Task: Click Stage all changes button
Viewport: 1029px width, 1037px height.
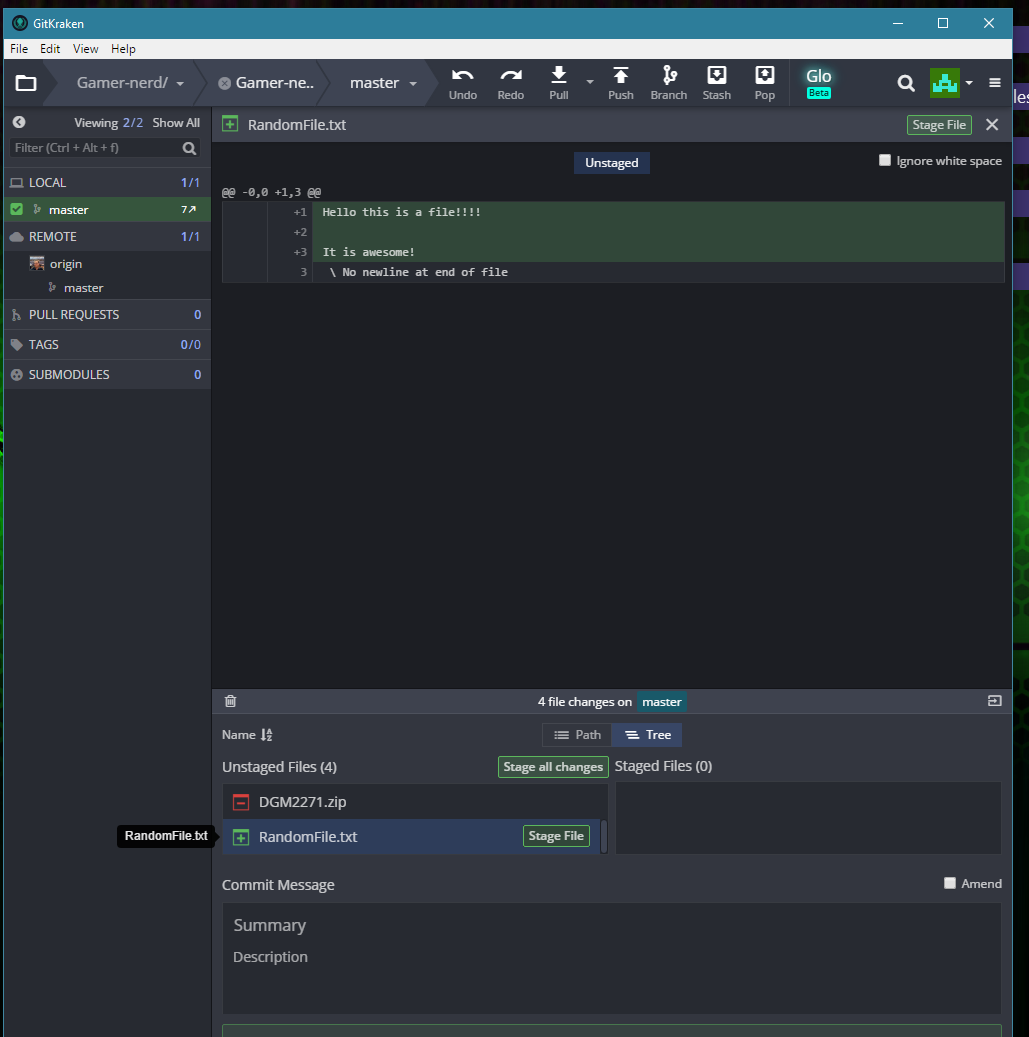Action: [553, 767]
